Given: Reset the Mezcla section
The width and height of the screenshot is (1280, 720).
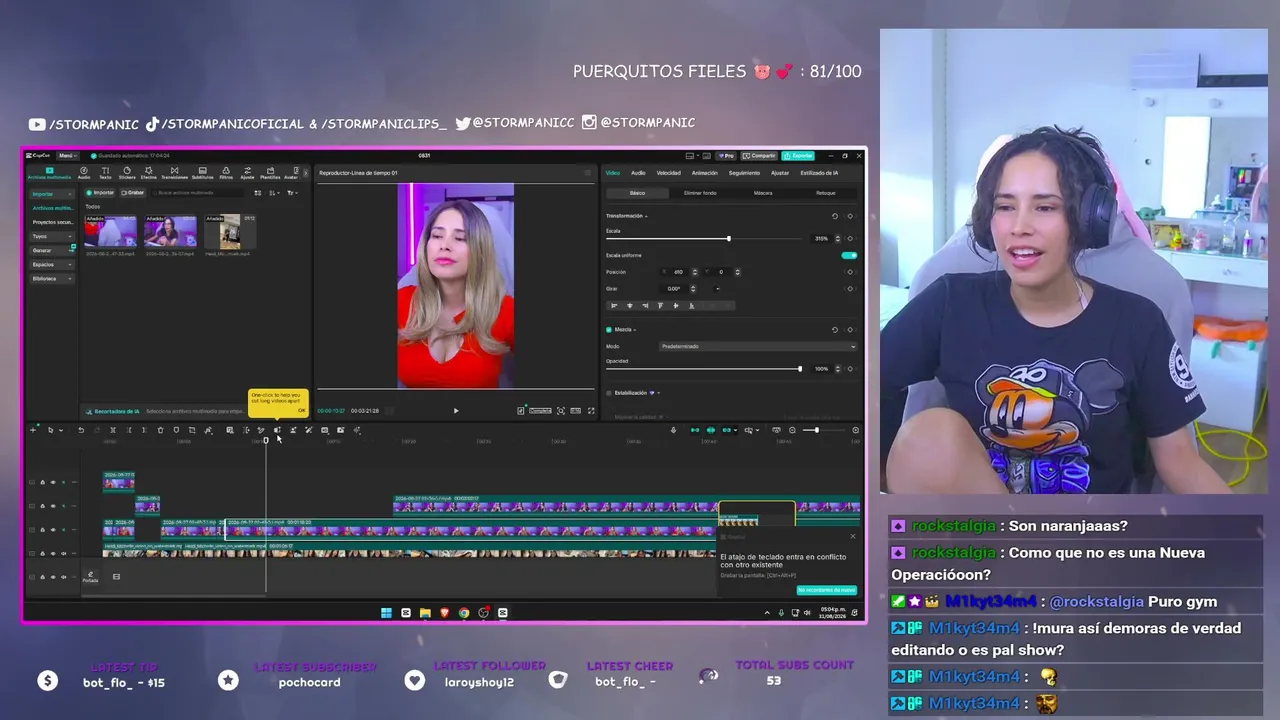Looking at the screenshot, I should point(835,329).
